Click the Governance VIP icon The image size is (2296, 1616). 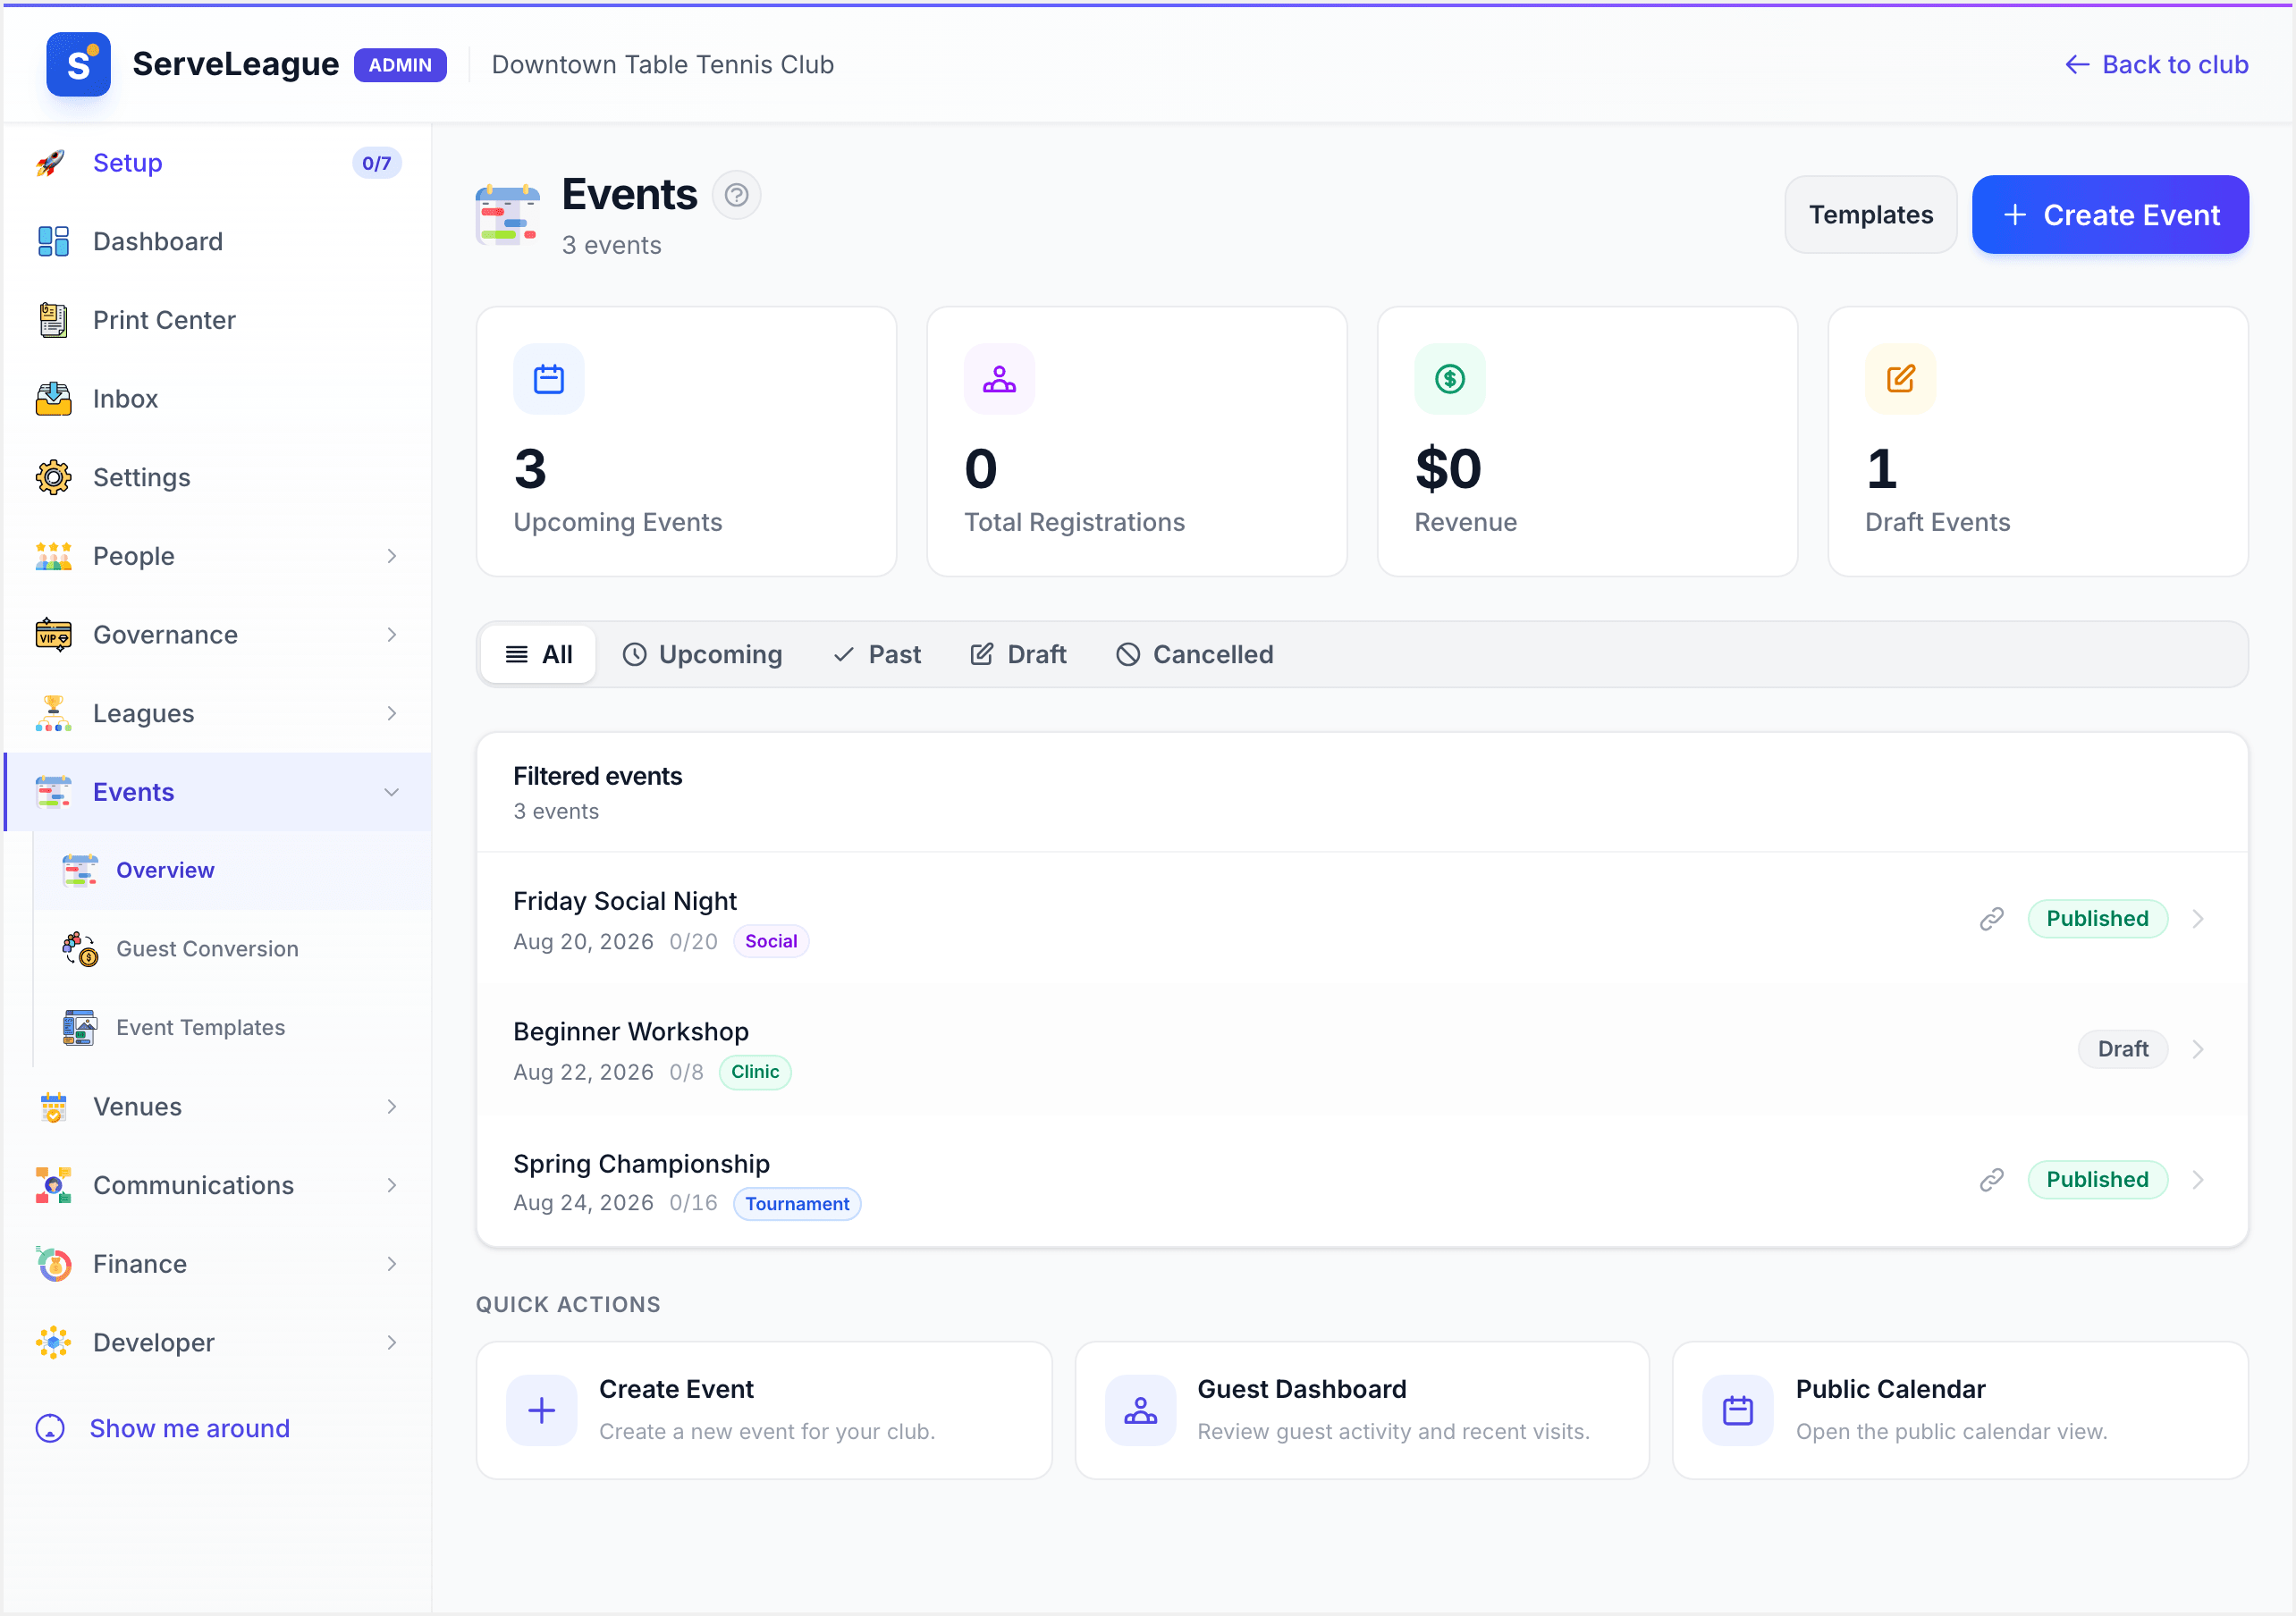[x=53, y=635]
